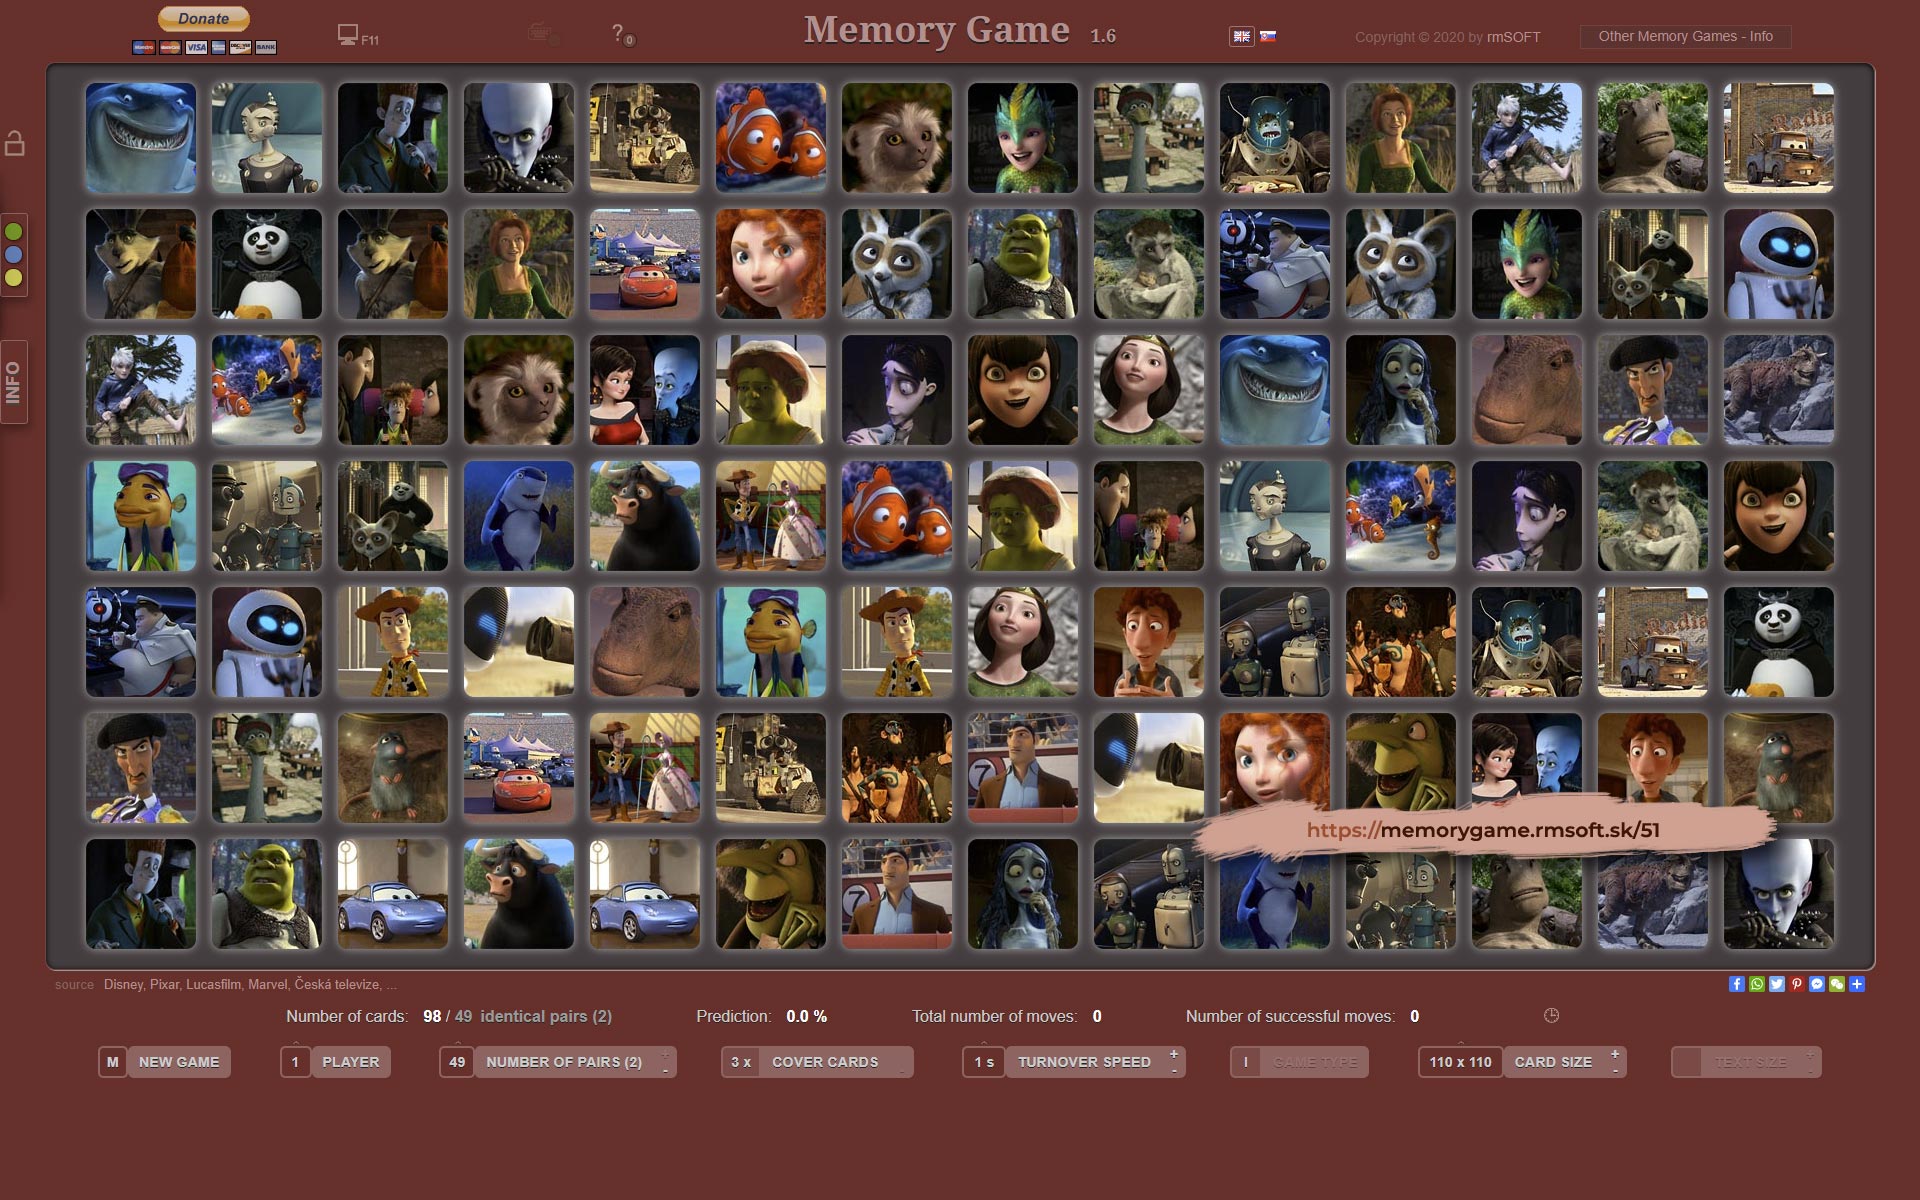The height and width of the screenshot is (1200, 1920).
Task: Click the Donate button
Action: 203,19
